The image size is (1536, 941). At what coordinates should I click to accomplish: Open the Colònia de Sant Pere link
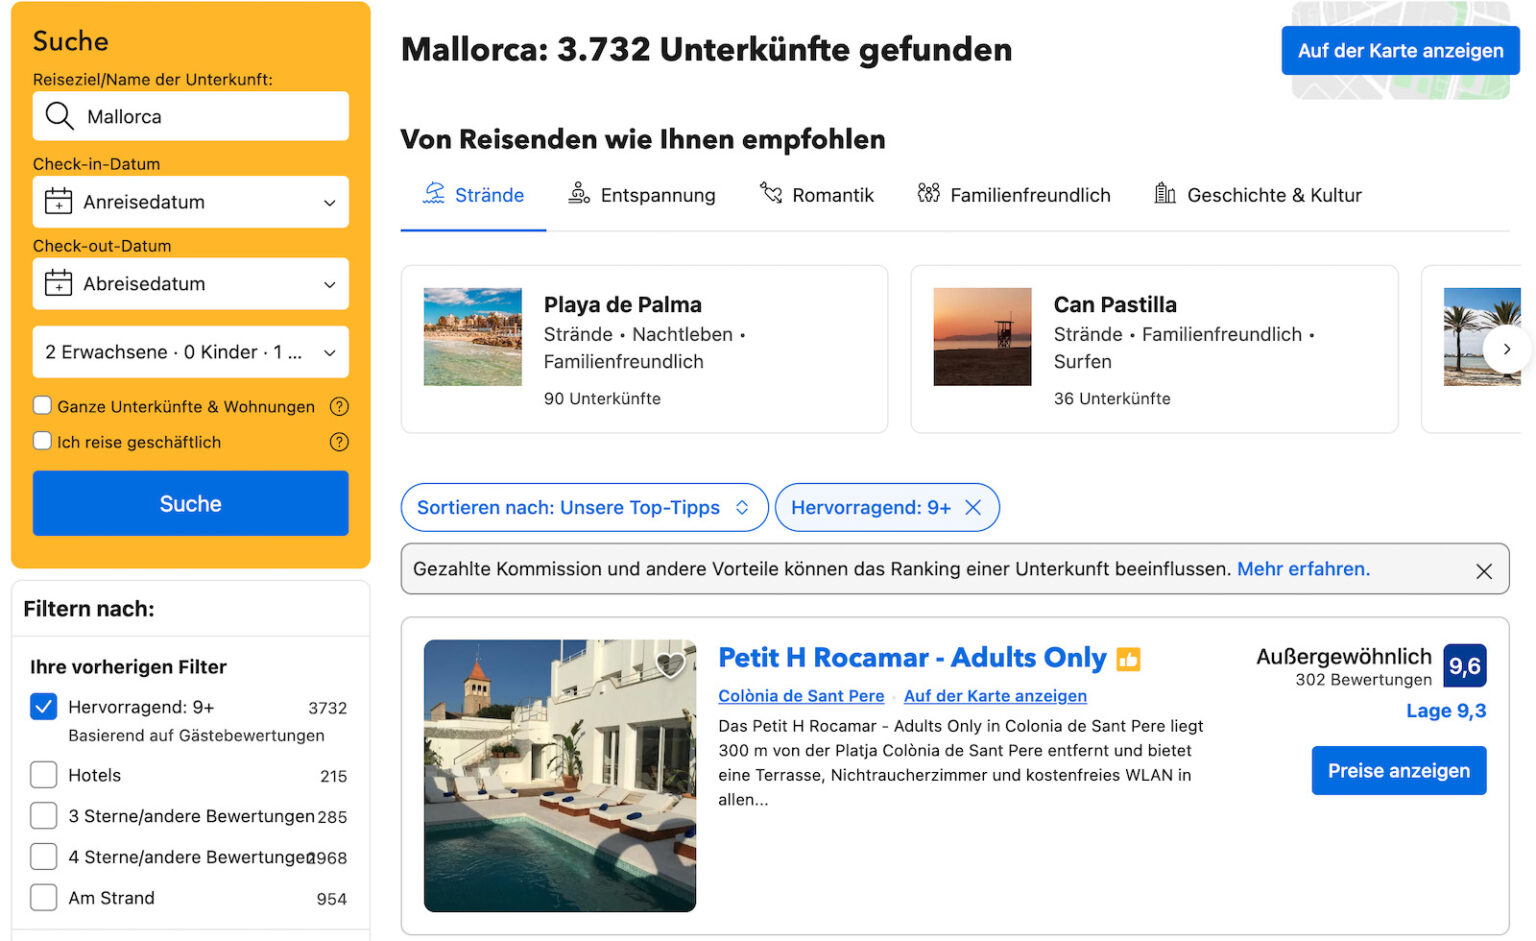(801, 695)
